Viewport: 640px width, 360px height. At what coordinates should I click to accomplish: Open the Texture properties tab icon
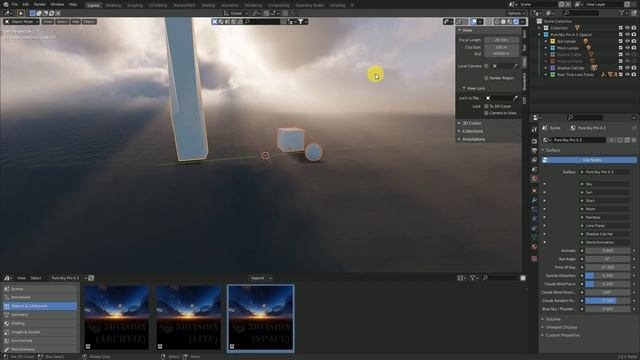(x=534, y=259)
